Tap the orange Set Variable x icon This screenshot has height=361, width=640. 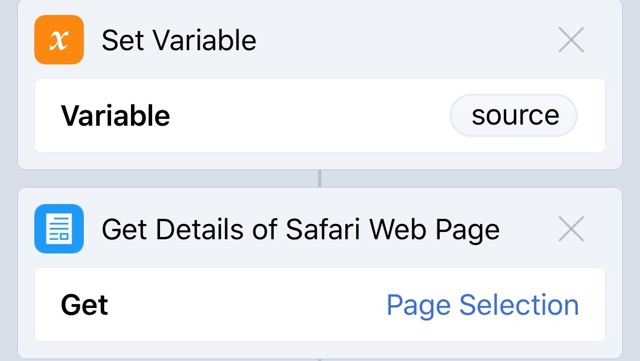59,40
